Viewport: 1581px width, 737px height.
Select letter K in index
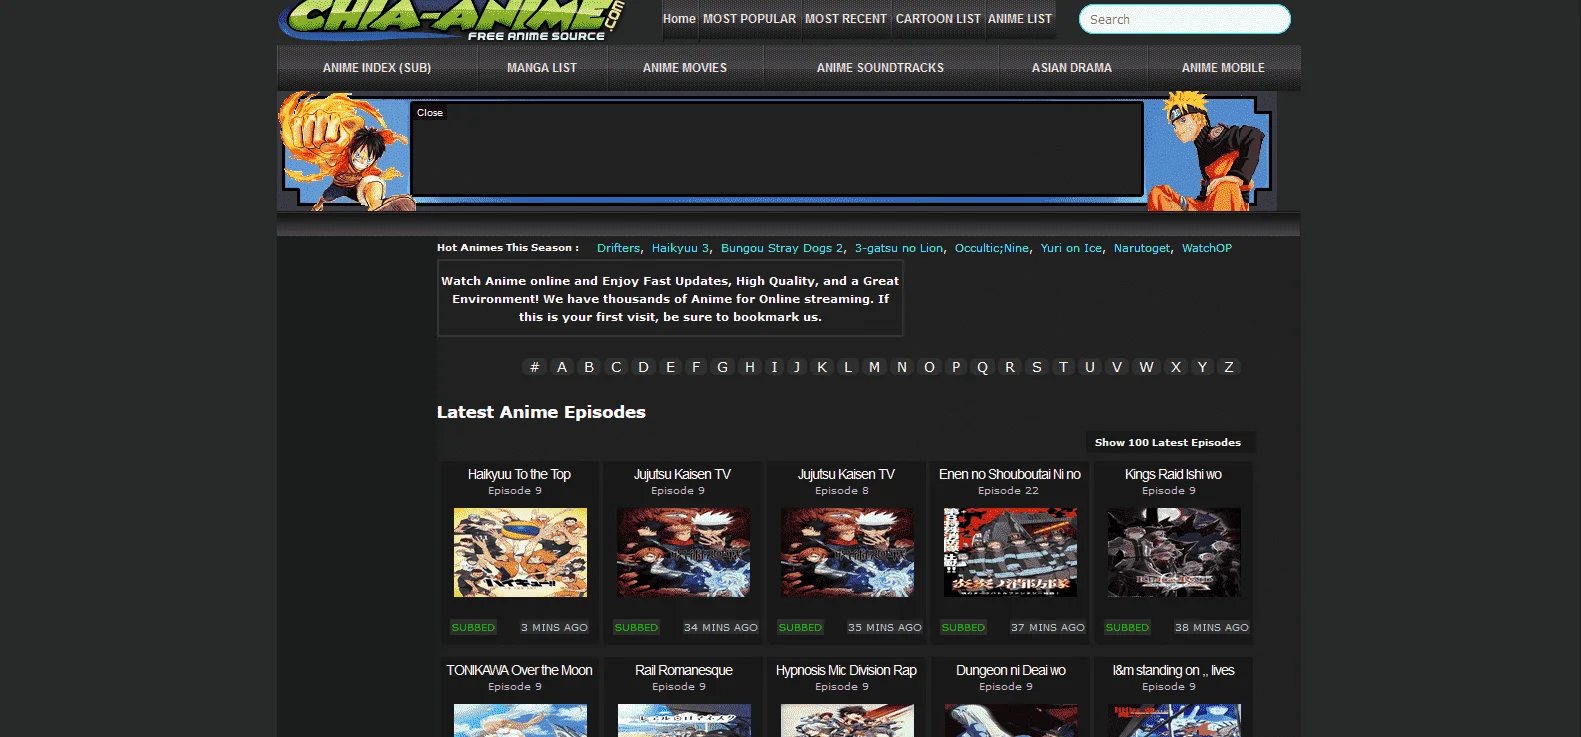tap(822, 367)
